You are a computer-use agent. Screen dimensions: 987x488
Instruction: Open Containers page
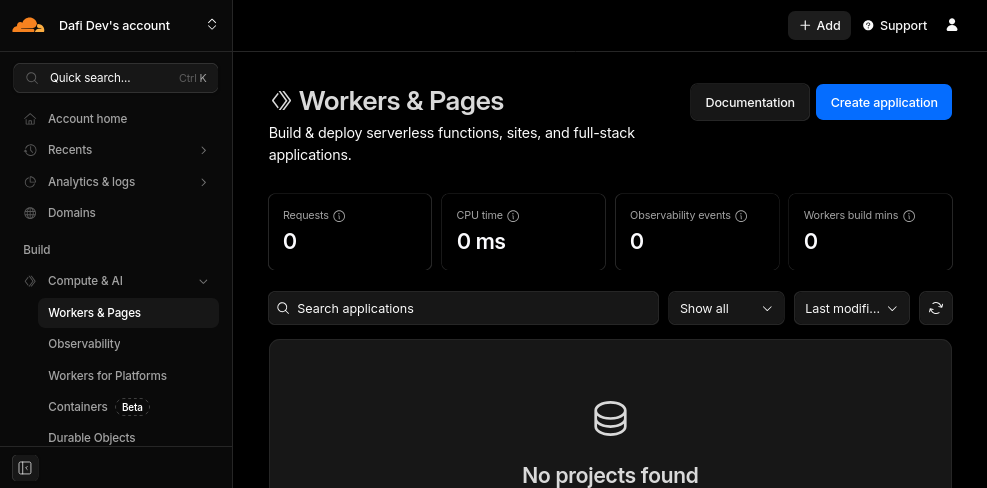click(78, 407)
